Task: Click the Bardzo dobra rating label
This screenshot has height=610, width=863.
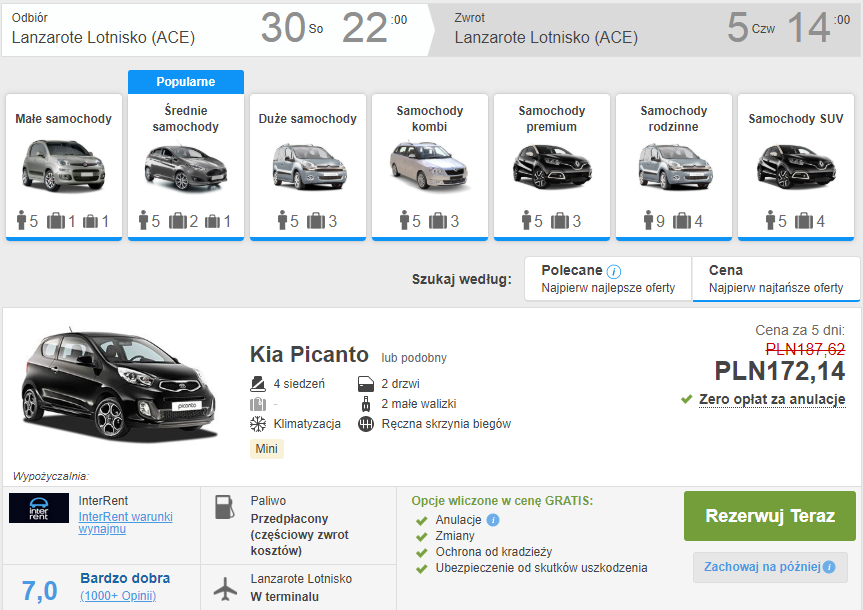Action: [x=125, y=578]
